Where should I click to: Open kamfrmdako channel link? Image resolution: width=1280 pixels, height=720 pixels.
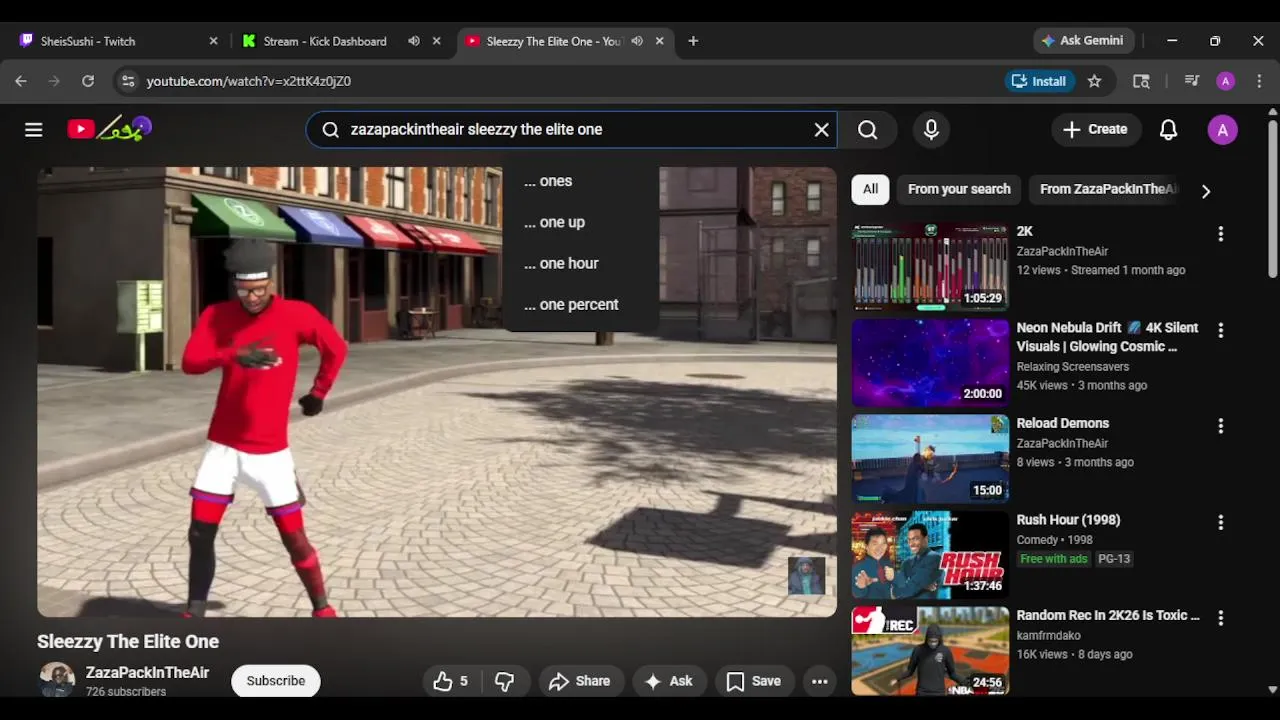[x=1048, y=636]
